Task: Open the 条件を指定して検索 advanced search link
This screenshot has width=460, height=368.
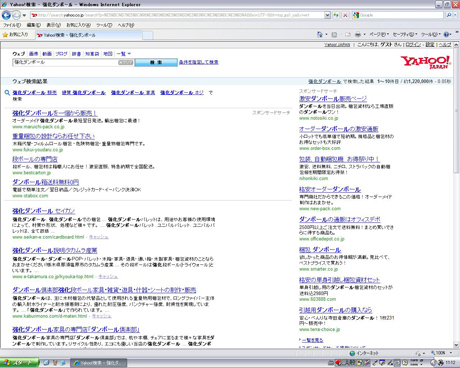Action: tap(199, 62)
